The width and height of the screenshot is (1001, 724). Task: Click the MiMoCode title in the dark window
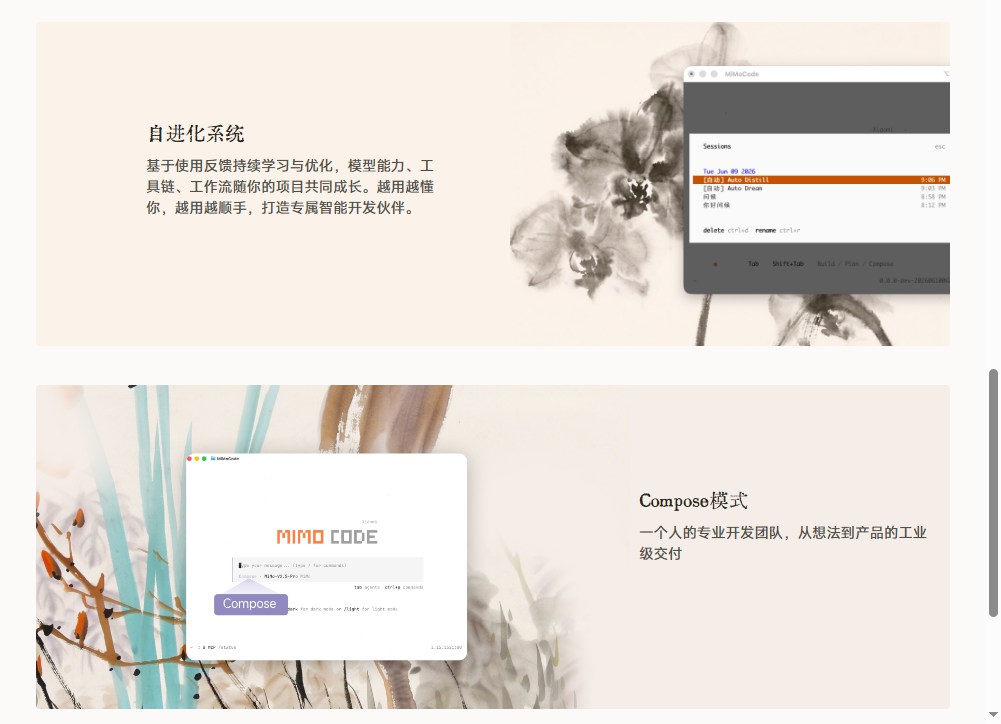coord(742,74)
